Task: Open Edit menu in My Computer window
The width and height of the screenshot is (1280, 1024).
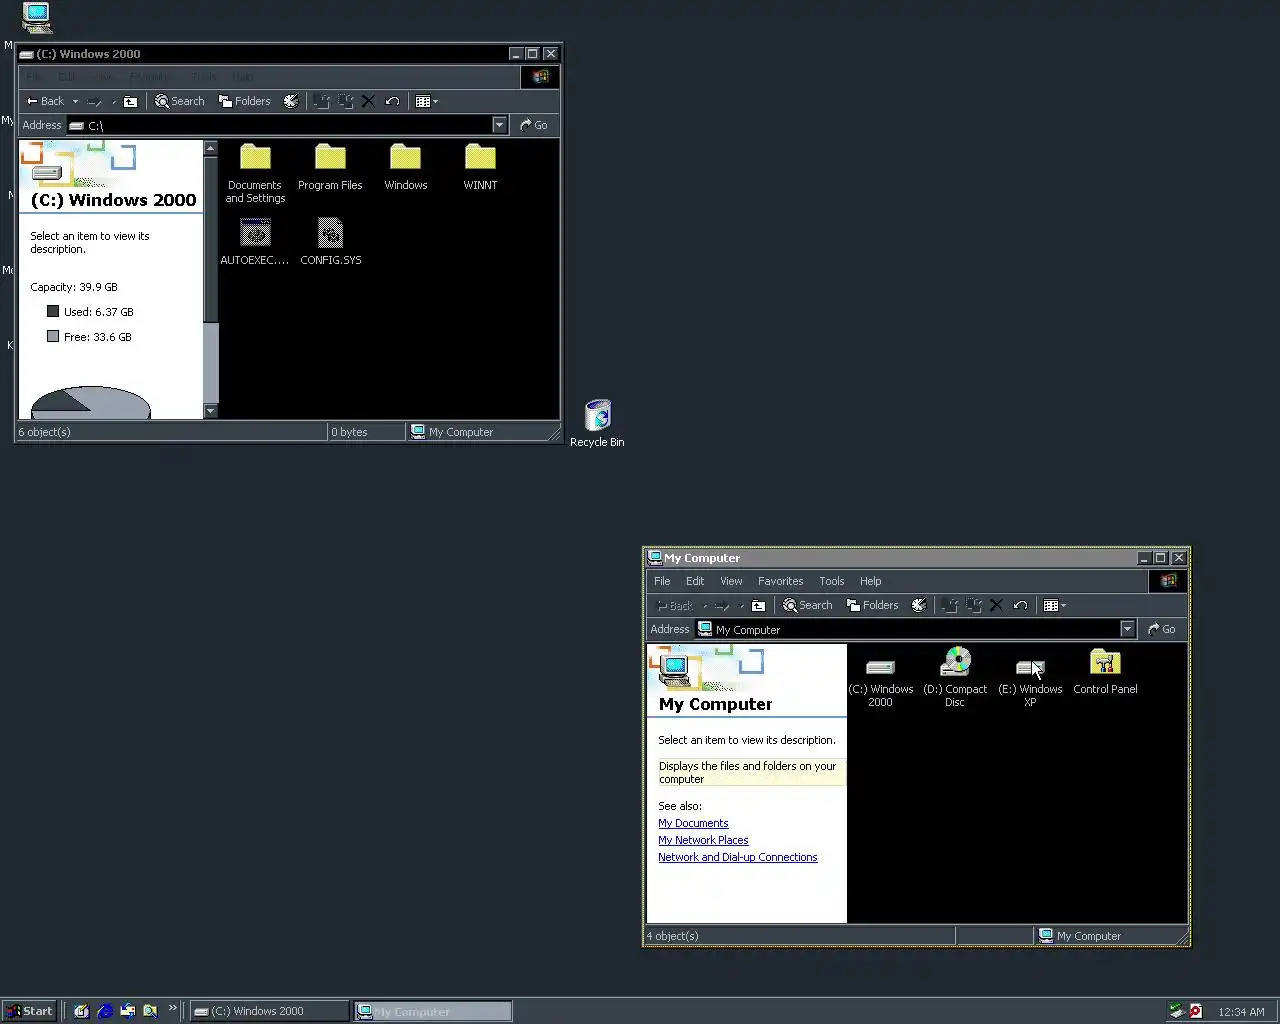Action: tap(695, 581)
